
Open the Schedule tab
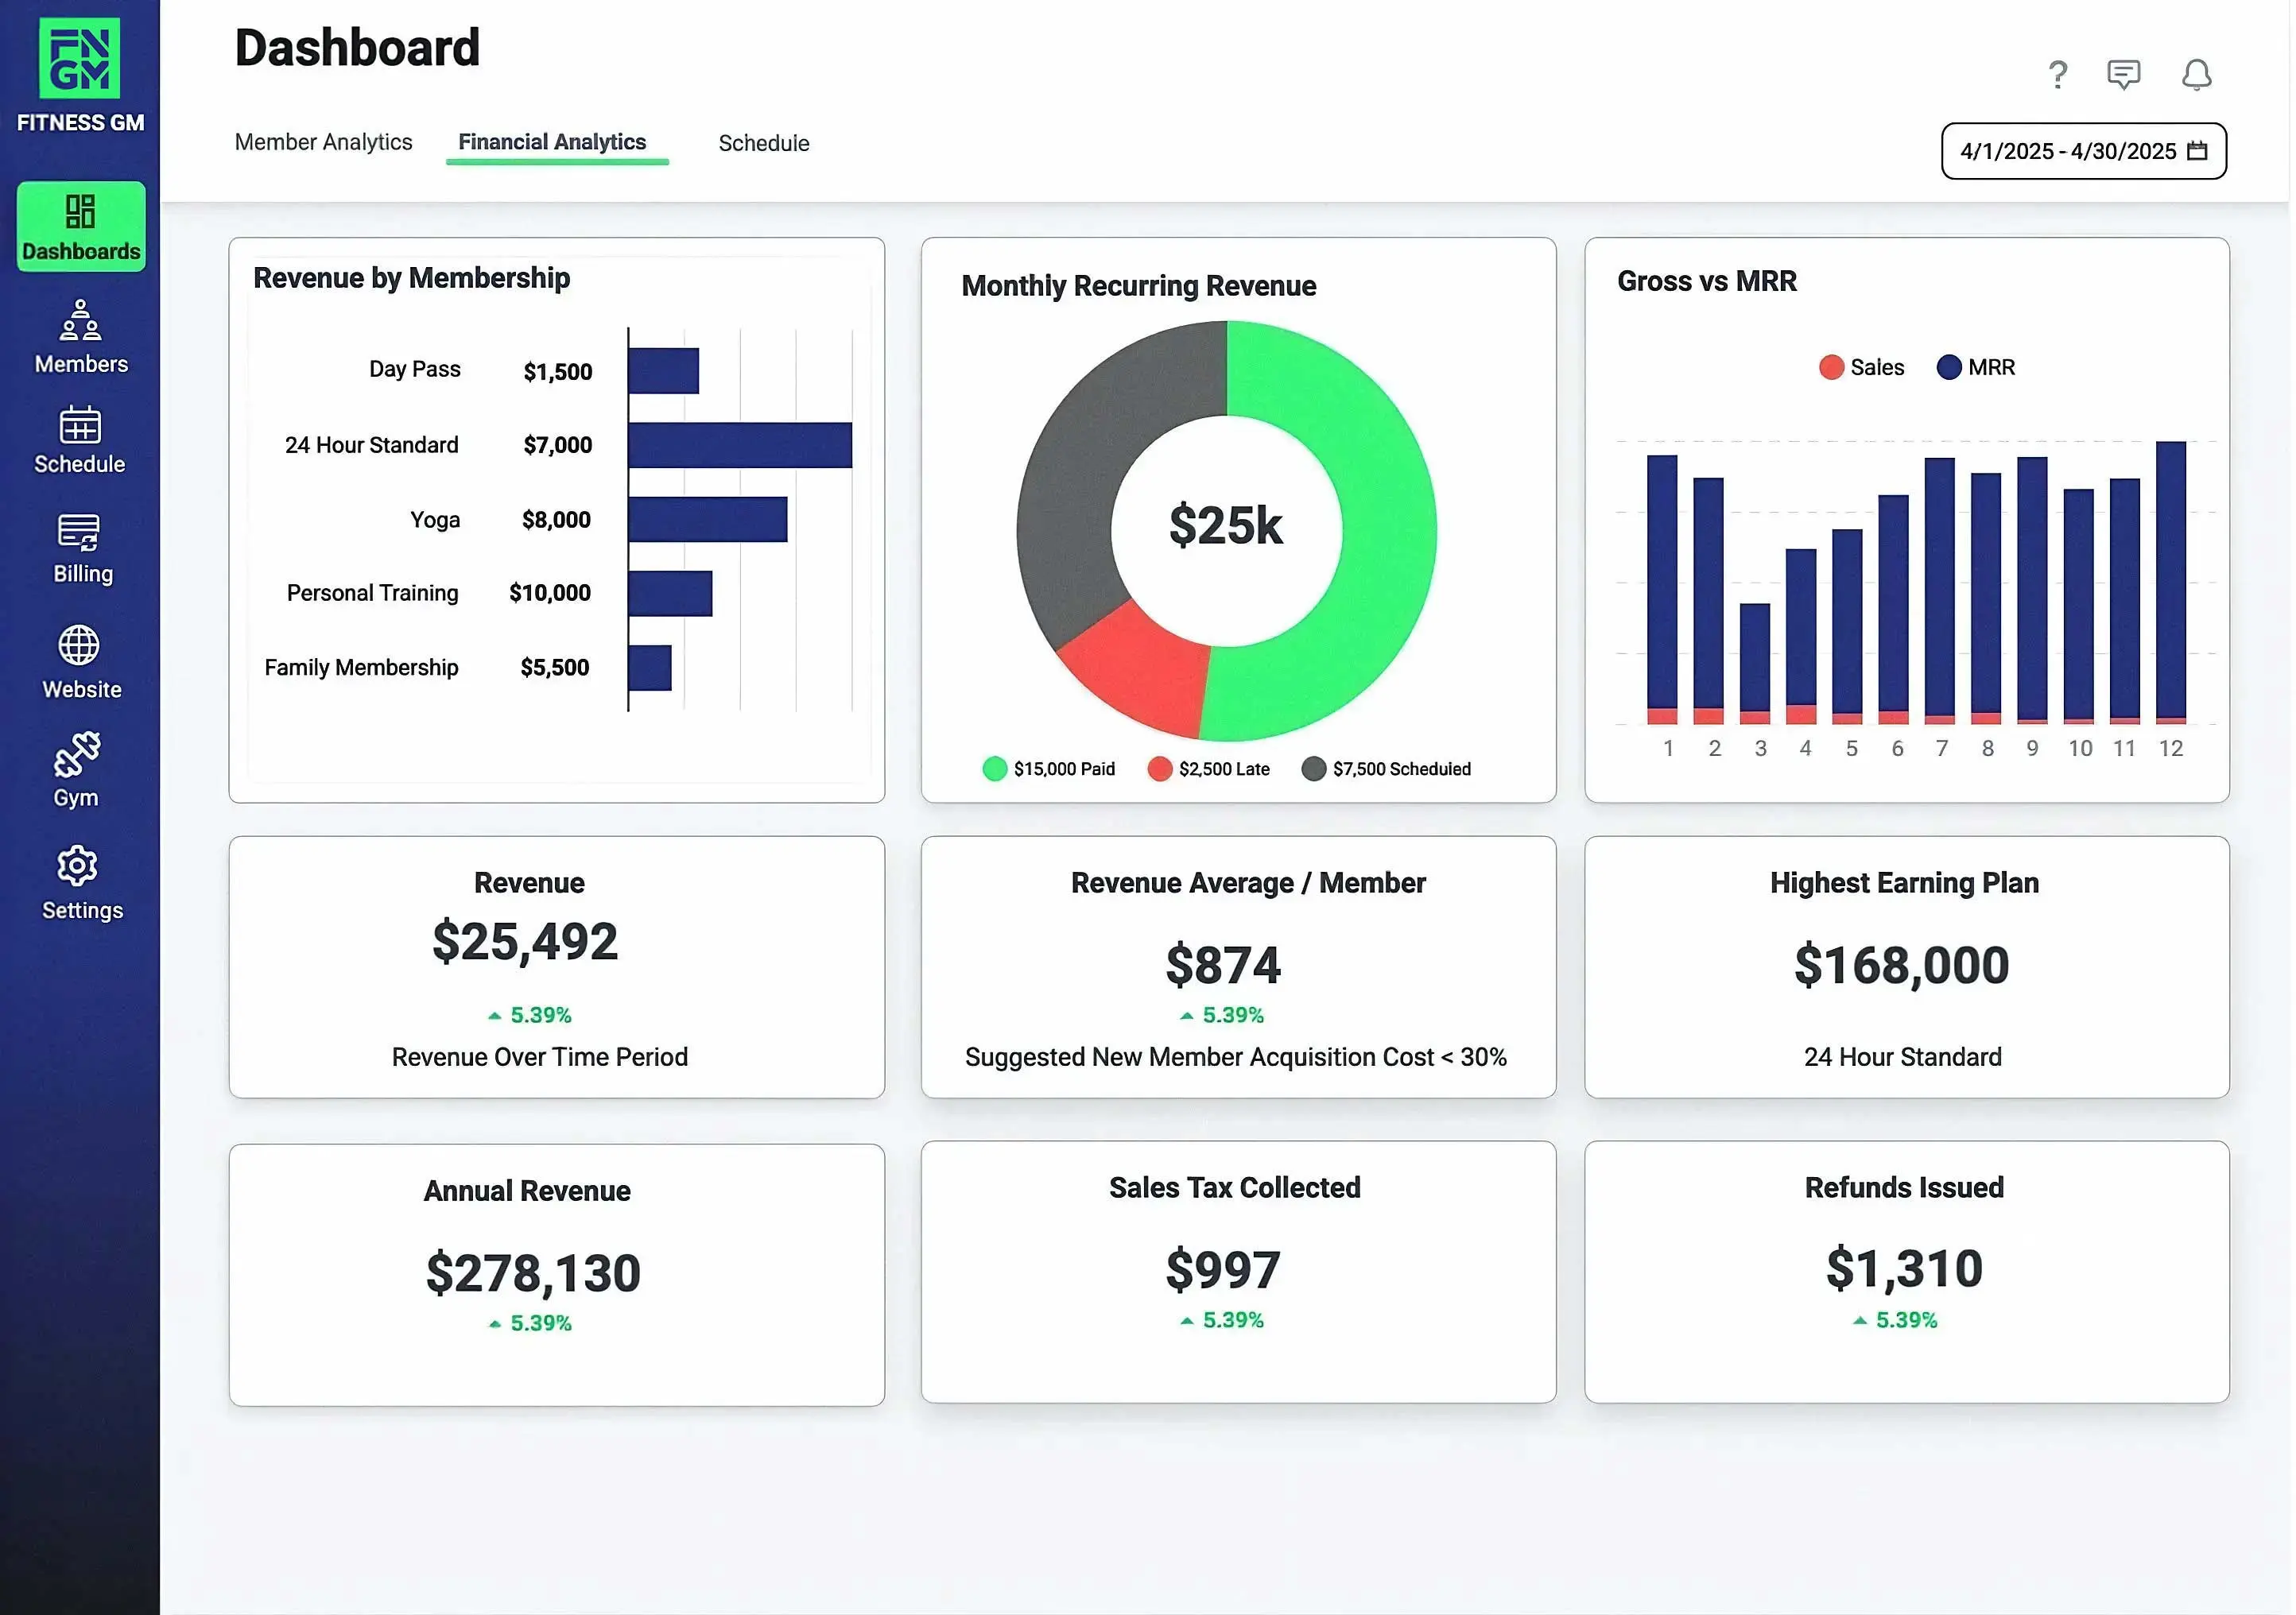[763, 143]
